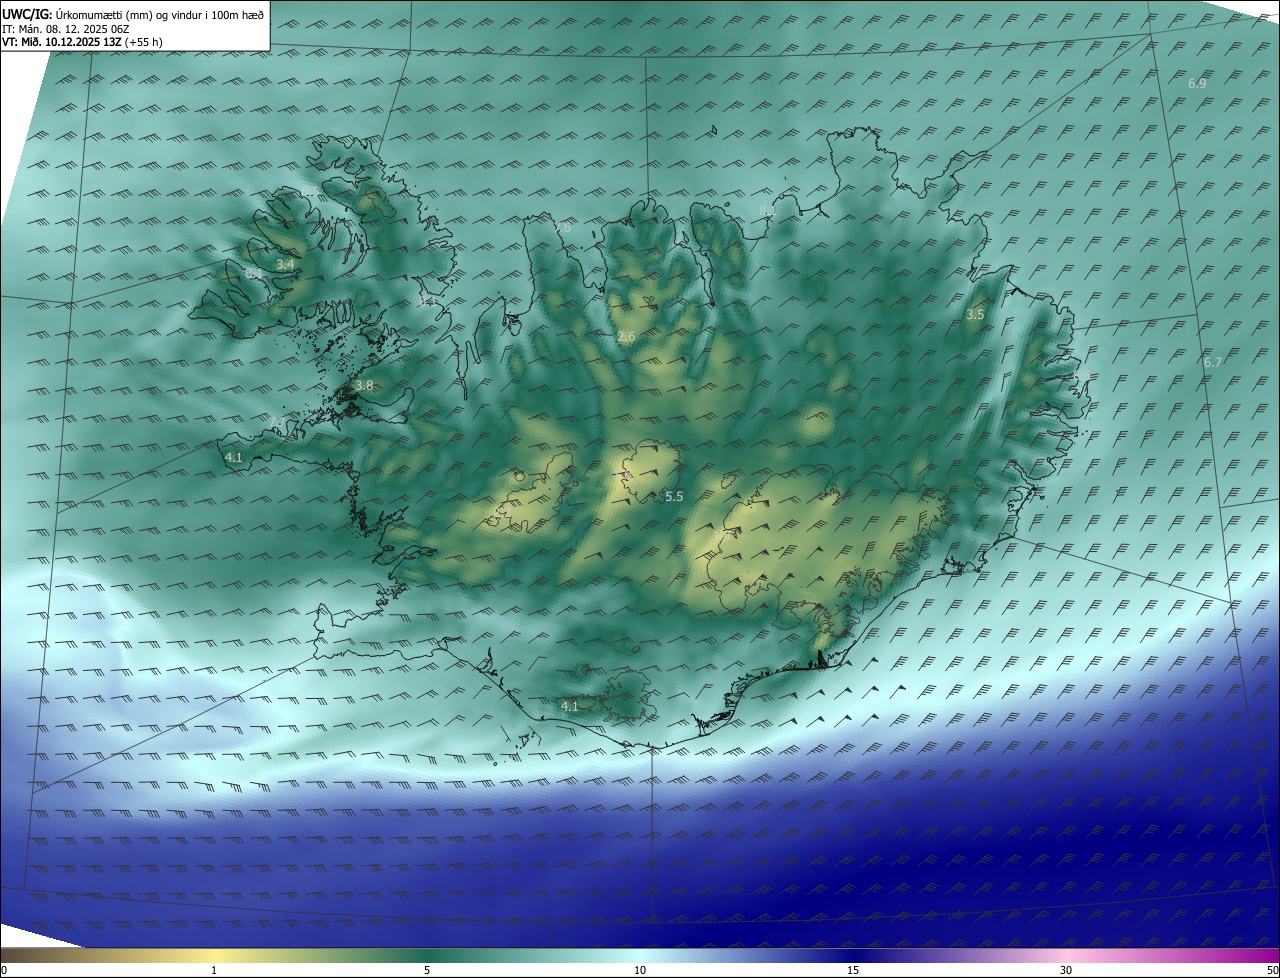Click the colorbar tick label 15
The image size is (1280, 978).
853,970
